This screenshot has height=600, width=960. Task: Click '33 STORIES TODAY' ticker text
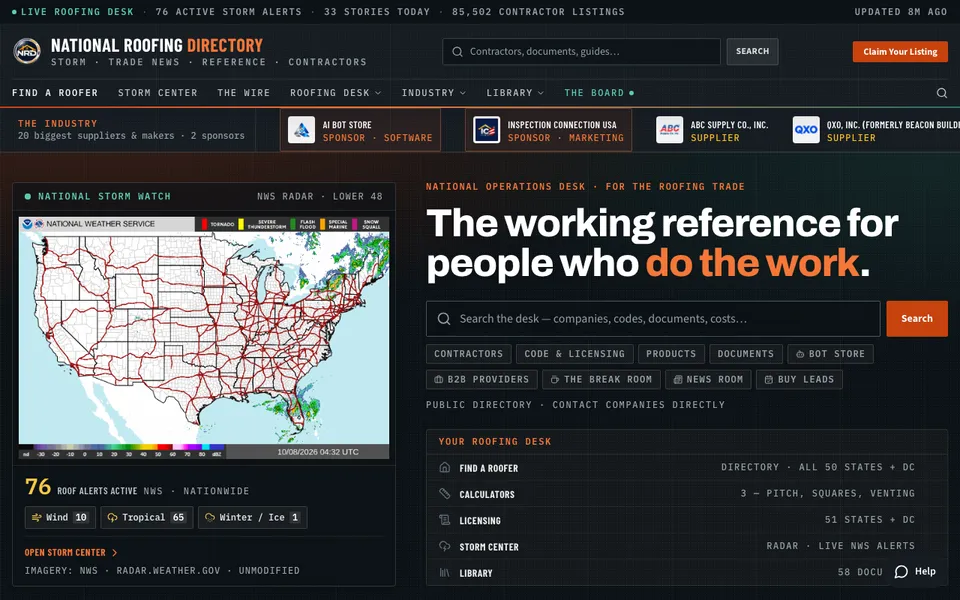click(377, 12)
